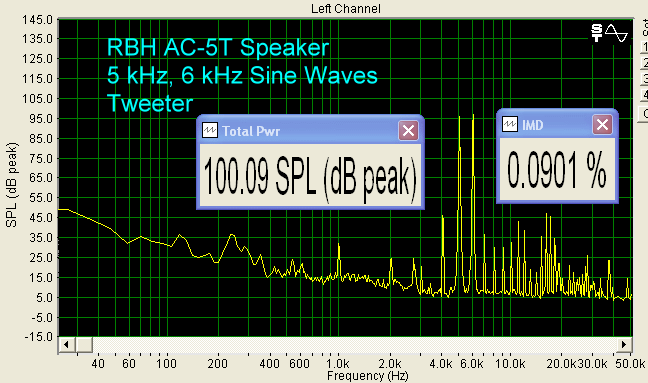Click the 1.0k frequency tick label
The height and width of the screenshot is (383, 648).
(x=338, y=364)
